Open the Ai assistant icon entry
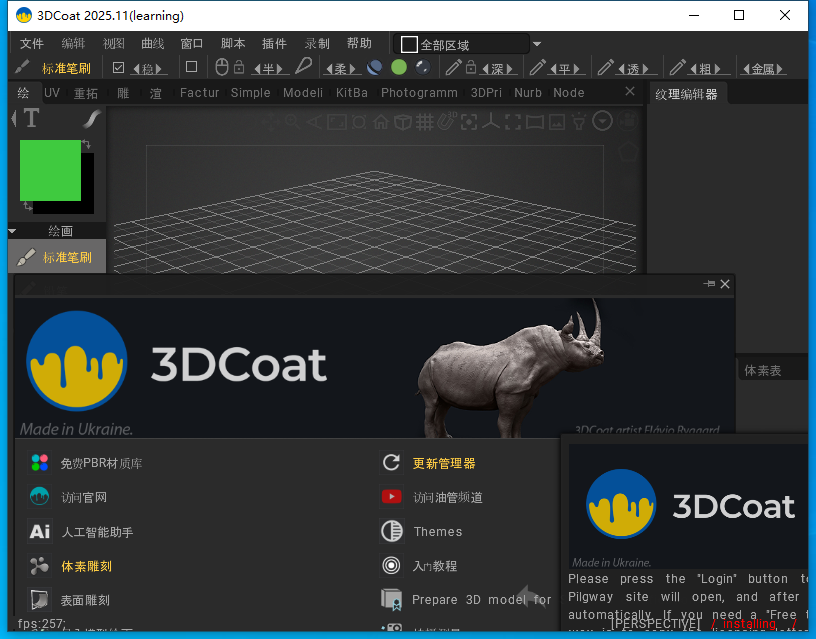Screen dimensions: 816x639 pyautogui.click(x=39, y=532)
